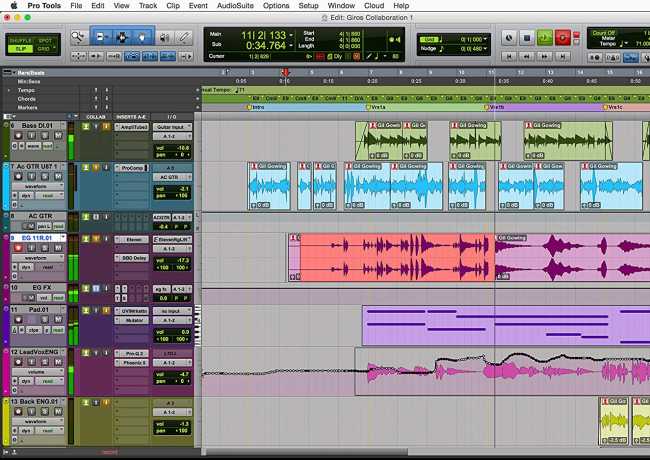650x460 pixels.
Task: Click the red Record transport button
Action: coord(562,38)
